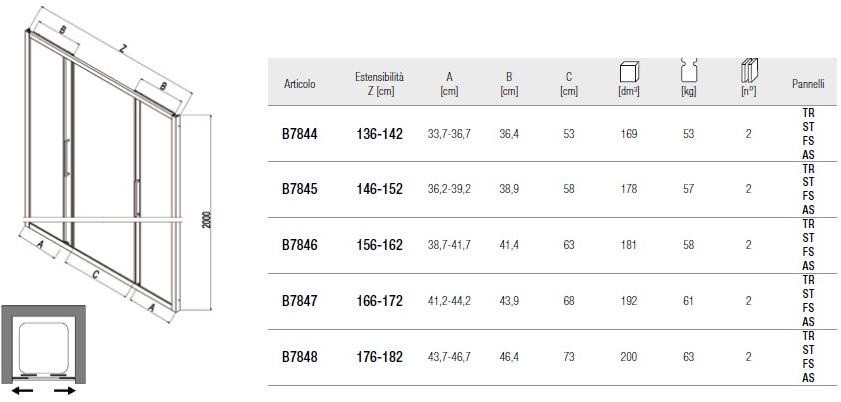Click the 2000 height dimension label
This screenshot has height=402, width=841.
click(206, 219)
